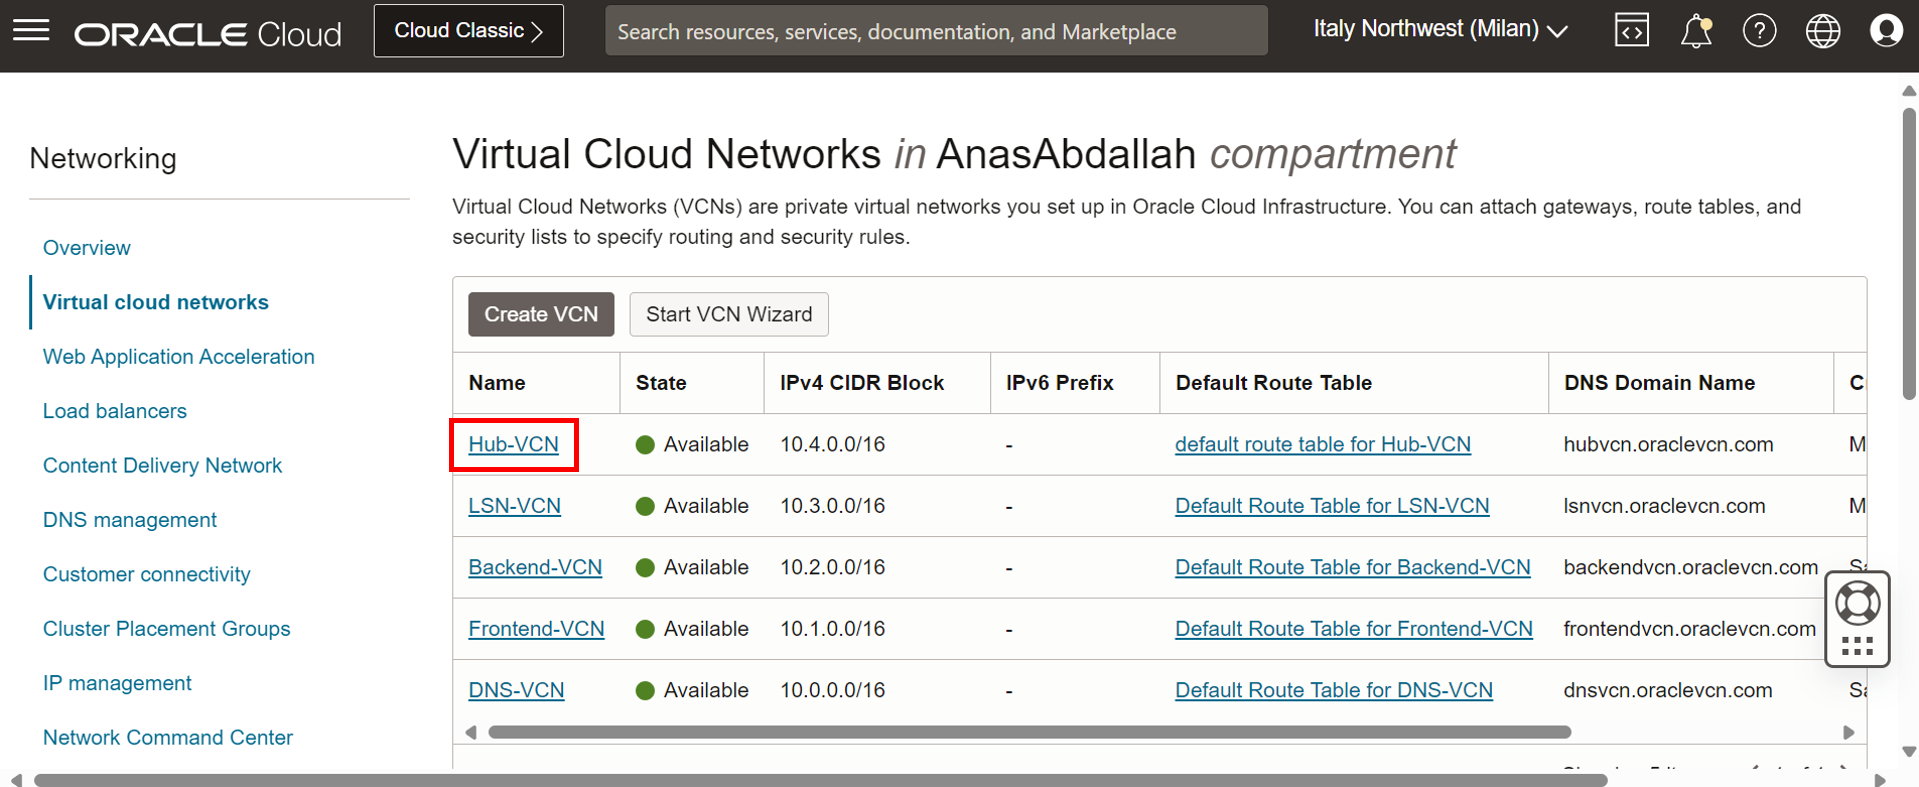This screenshot has height=787, width=1919.
Task: Open Default Route Table for Backend-VCN
Action: coord(1352,567)
